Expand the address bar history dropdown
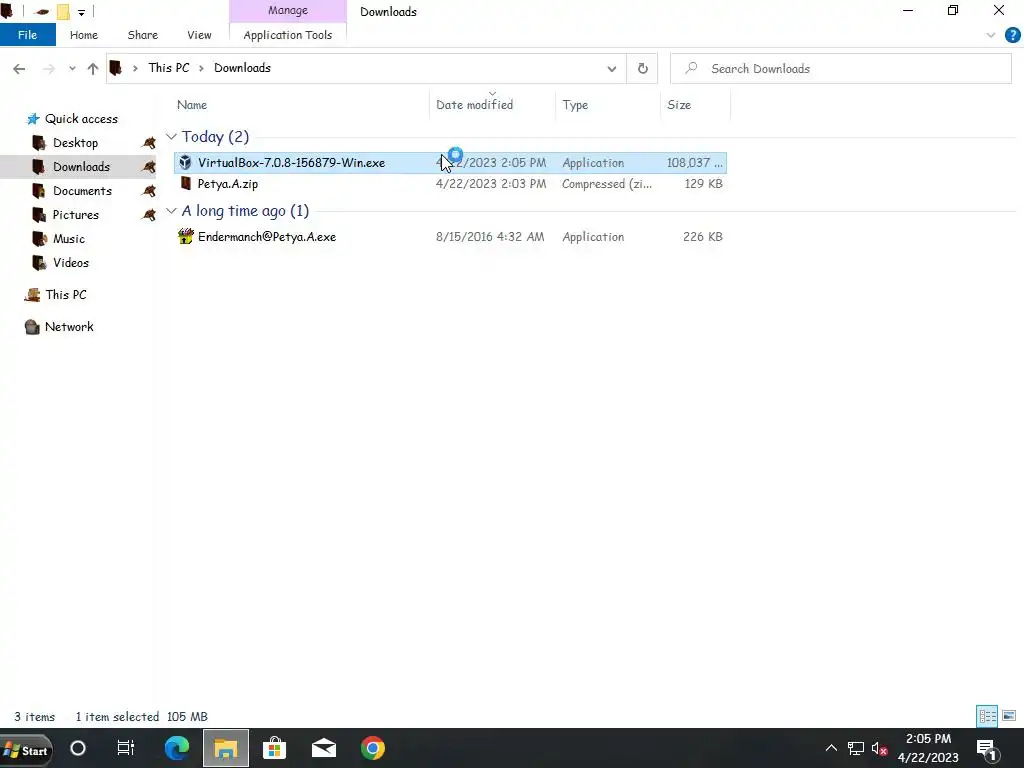This screenshot has height=768, width=1024. [612, 69]
